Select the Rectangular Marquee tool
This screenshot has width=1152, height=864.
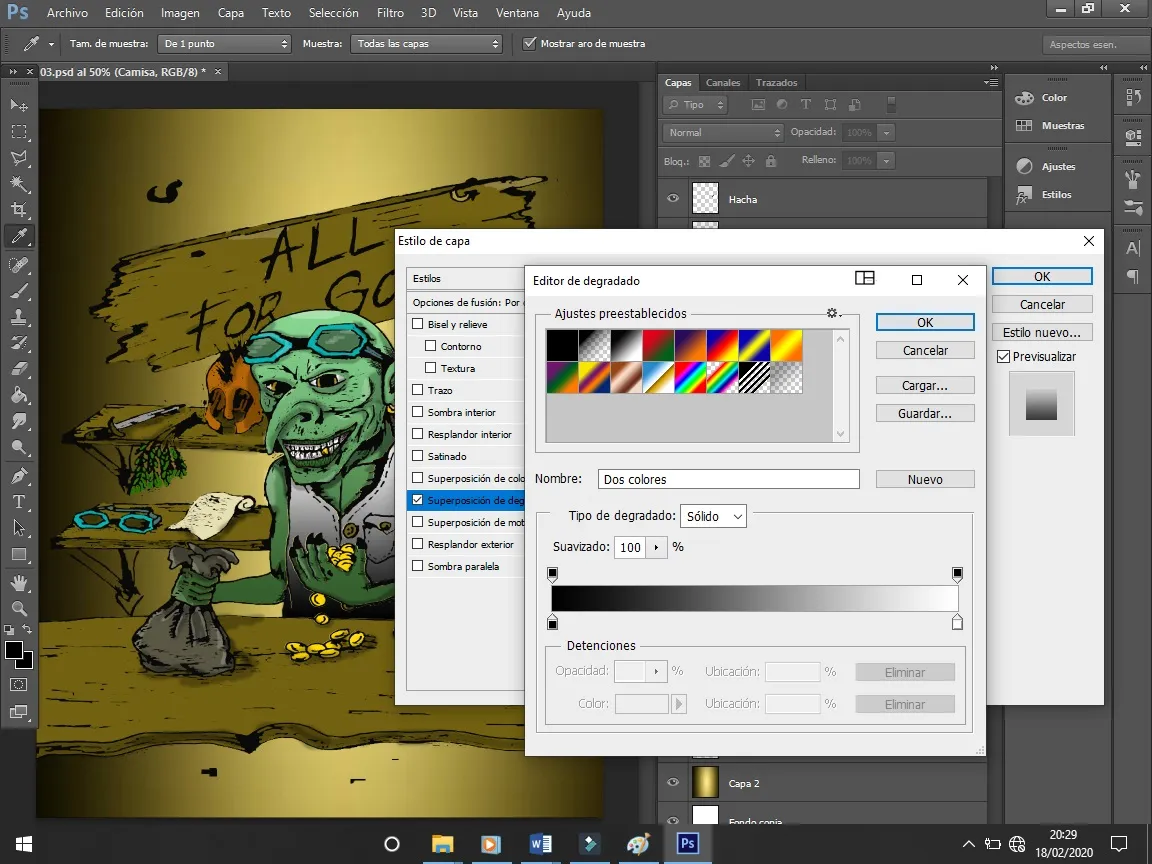click(19, 132)
